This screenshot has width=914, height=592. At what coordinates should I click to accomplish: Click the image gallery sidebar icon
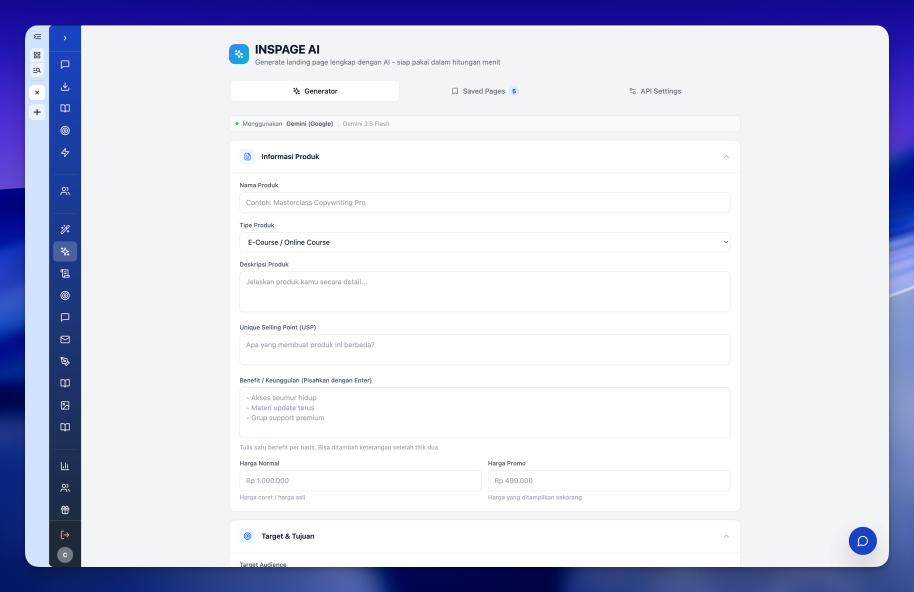click(65, 405)
